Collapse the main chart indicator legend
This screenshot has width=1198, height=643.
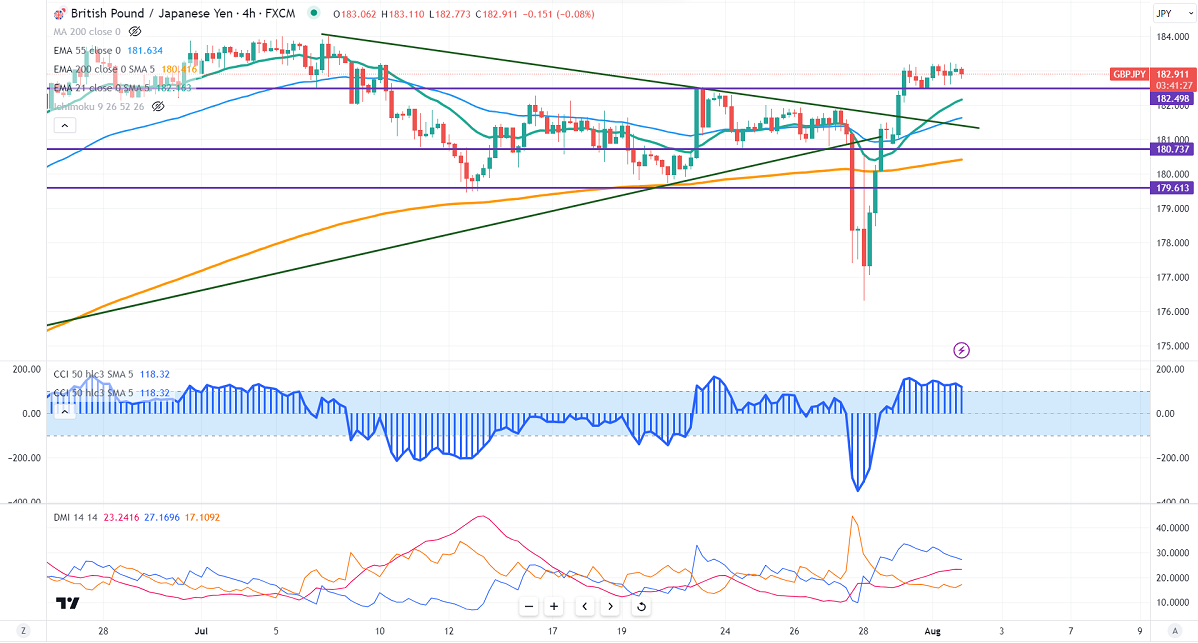pos(65,125)
